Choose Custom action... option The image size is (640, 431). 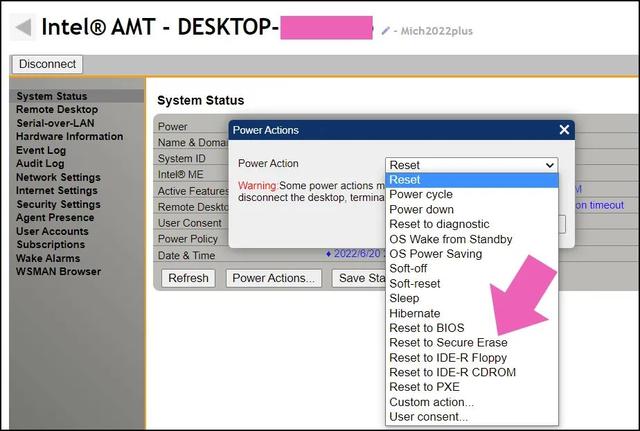pyautogui.click(x=472, y=402)
